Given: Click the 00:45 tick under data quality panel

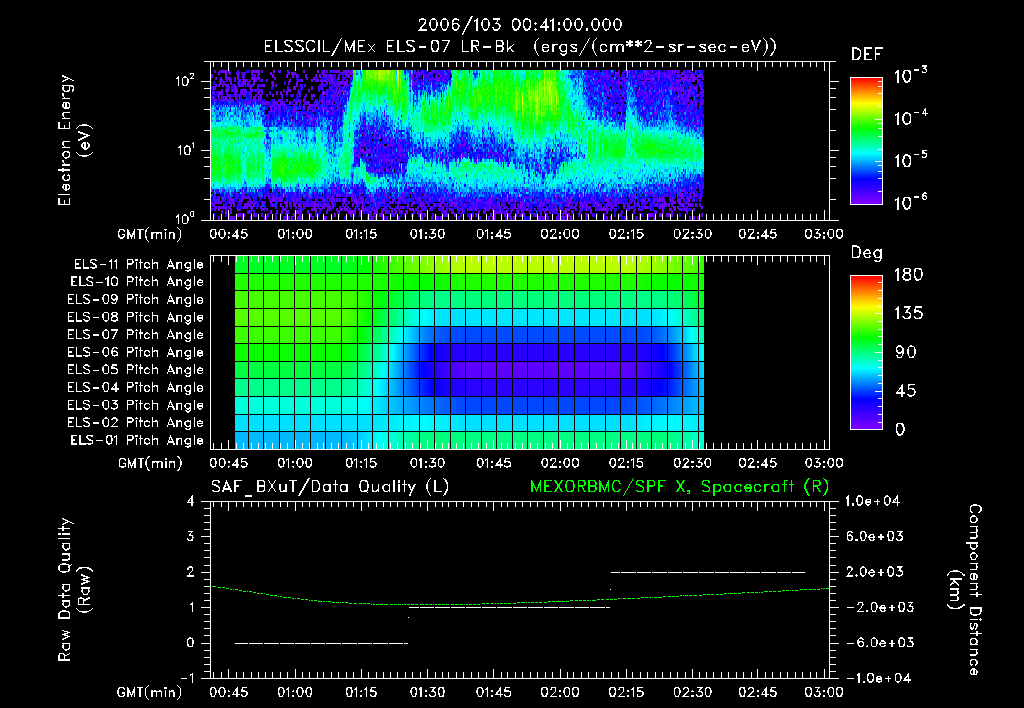Looking at the screenshot, I should pyautogui.click(x=229, y=692).
